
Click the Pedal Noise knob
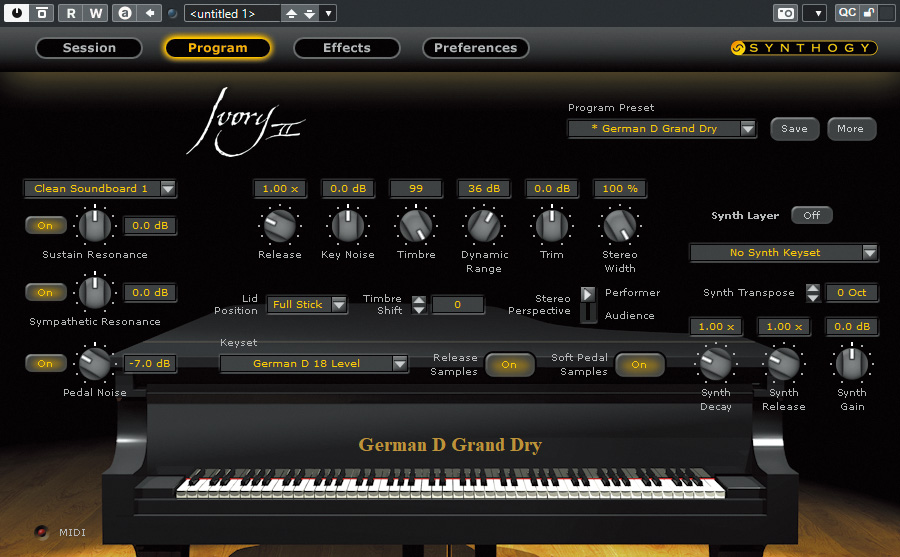click(x=95, y=363)
